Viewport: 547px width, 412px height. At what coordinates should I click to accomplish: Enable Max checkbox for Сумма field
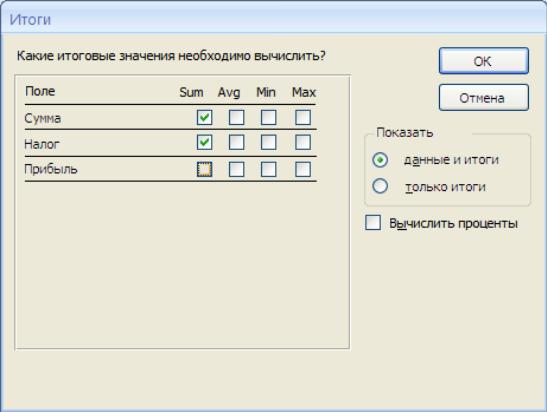[x=303, y=118]
